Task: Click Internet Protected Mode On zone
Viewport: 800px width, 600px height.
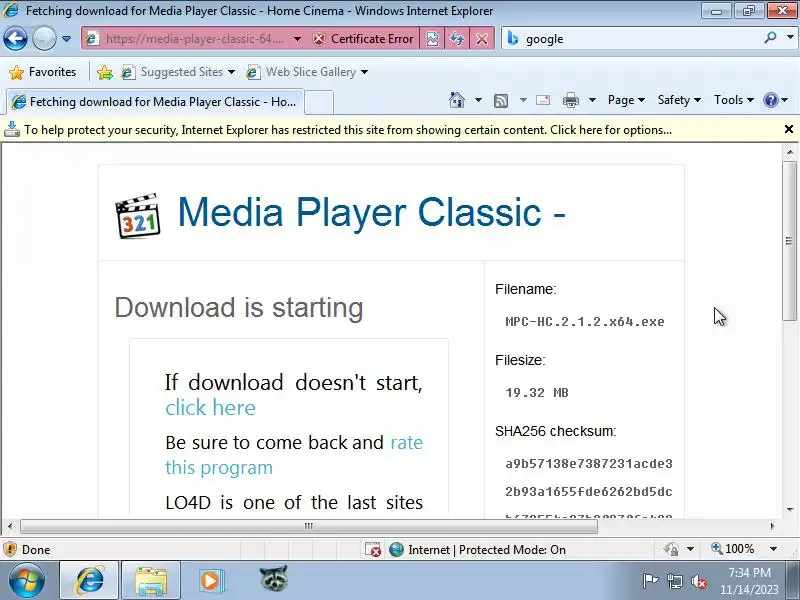Action: [487, 549]
